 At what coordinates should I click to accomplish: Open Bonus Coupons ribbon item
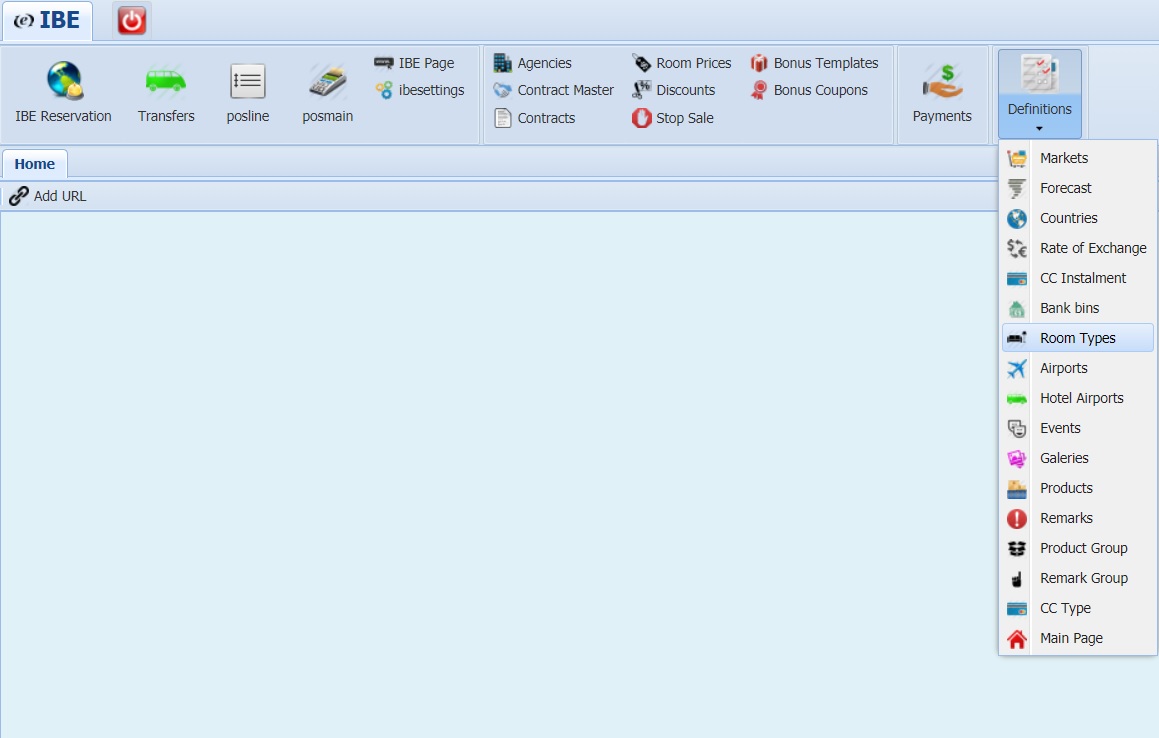click(809, 90)
